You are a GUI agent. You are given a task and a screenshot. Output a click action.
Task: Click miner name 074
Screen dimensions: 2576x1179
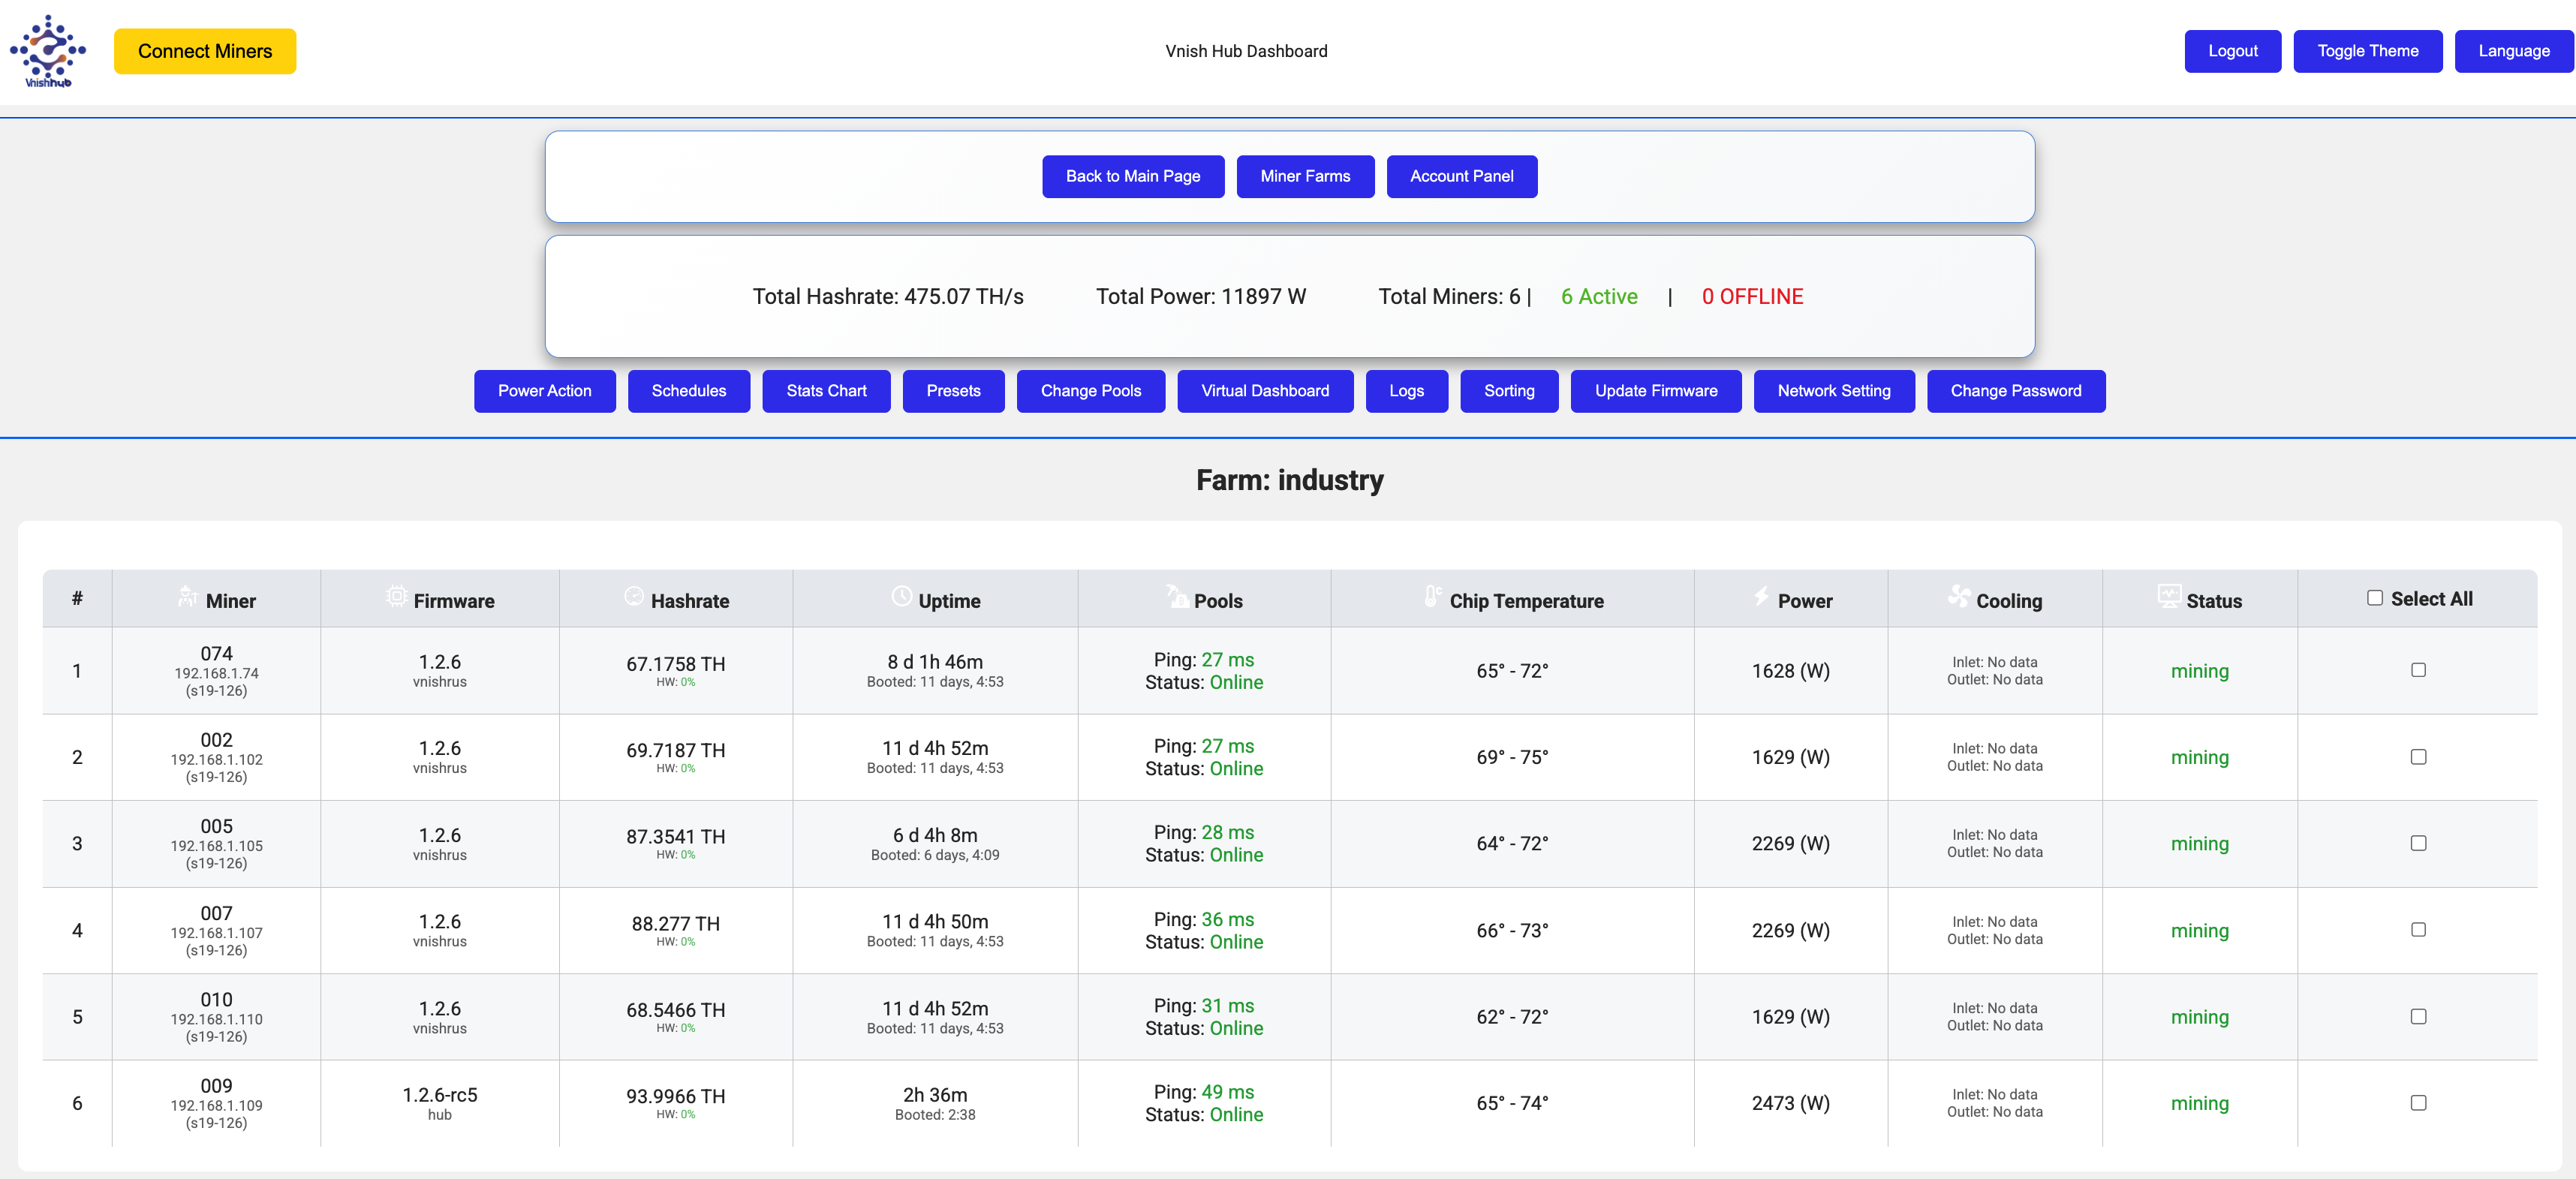tap(216, 653)
